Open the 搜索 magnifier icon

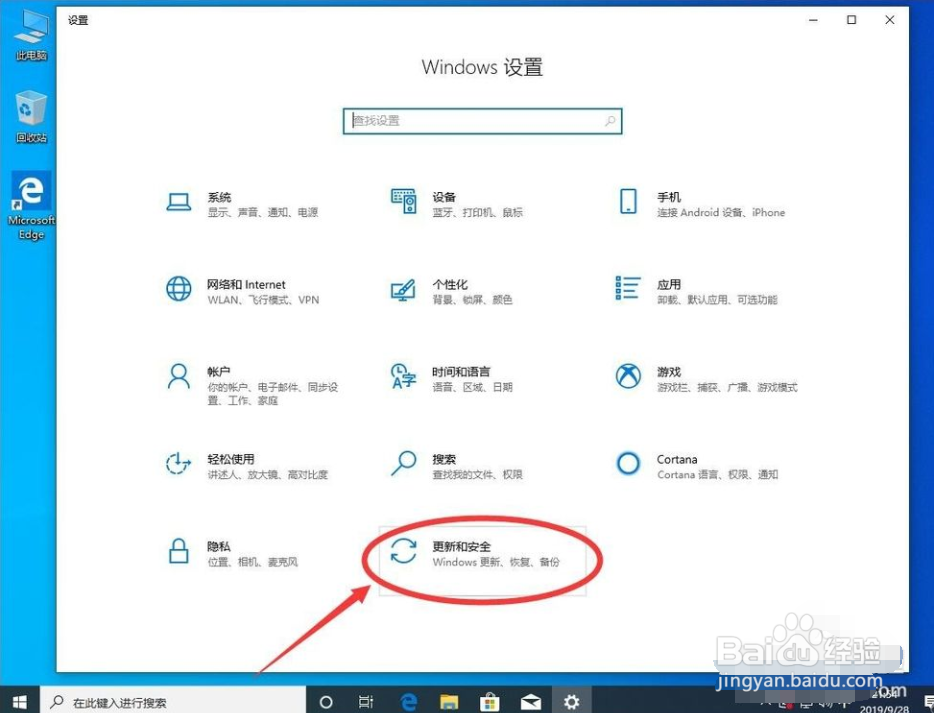tap(403, 463)
